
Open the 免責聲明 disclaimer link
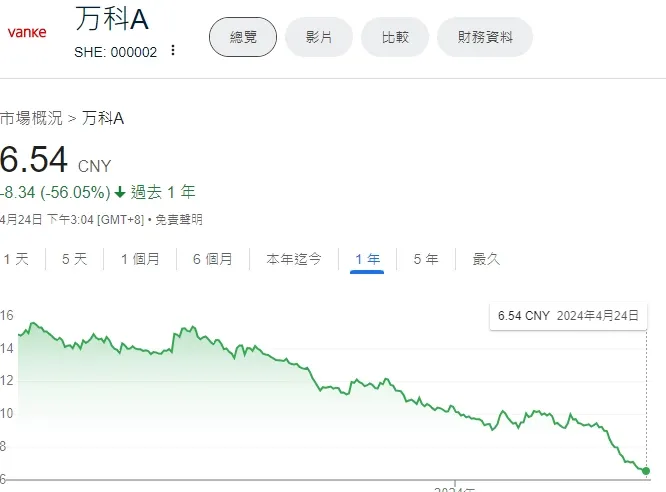click(182, 219)
